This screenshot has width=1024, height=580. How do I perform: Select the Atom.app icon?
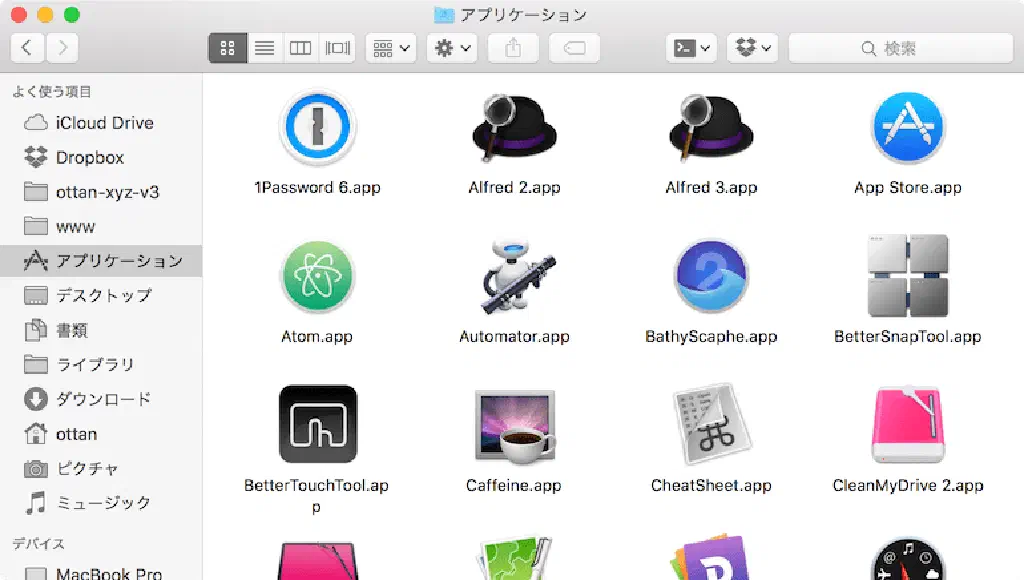point(317,277)
